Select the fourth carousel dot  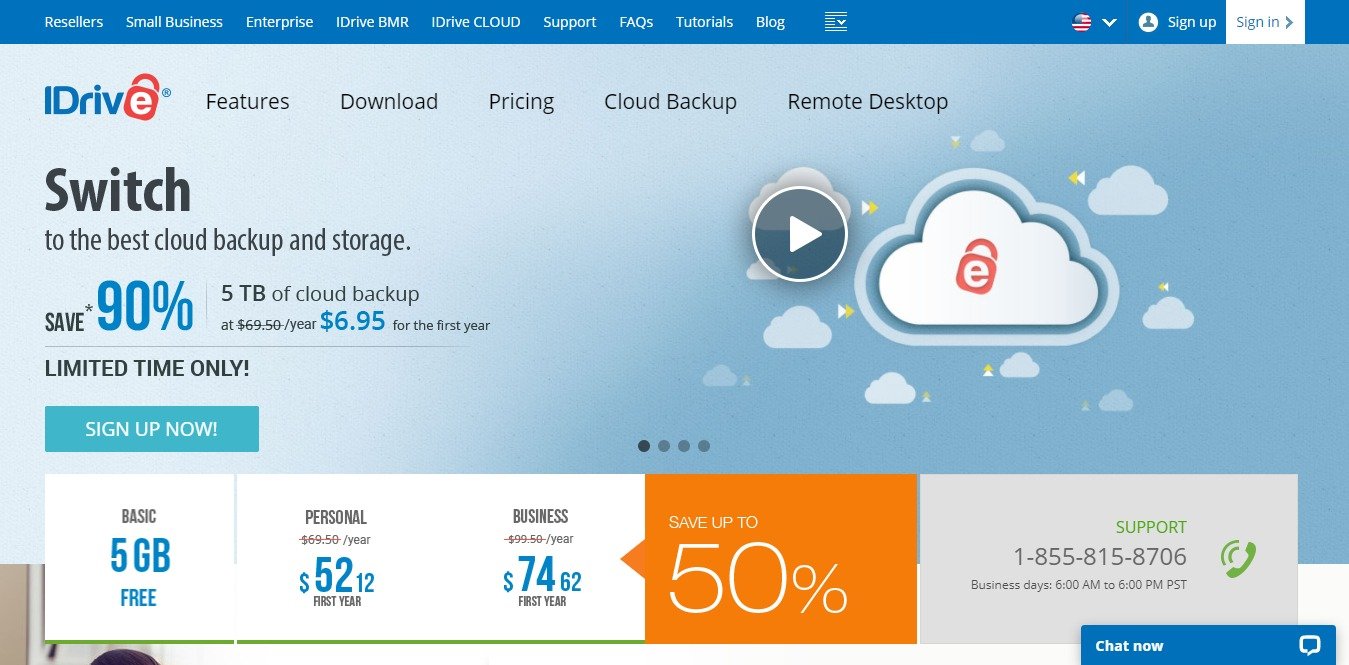coord(704,446)
